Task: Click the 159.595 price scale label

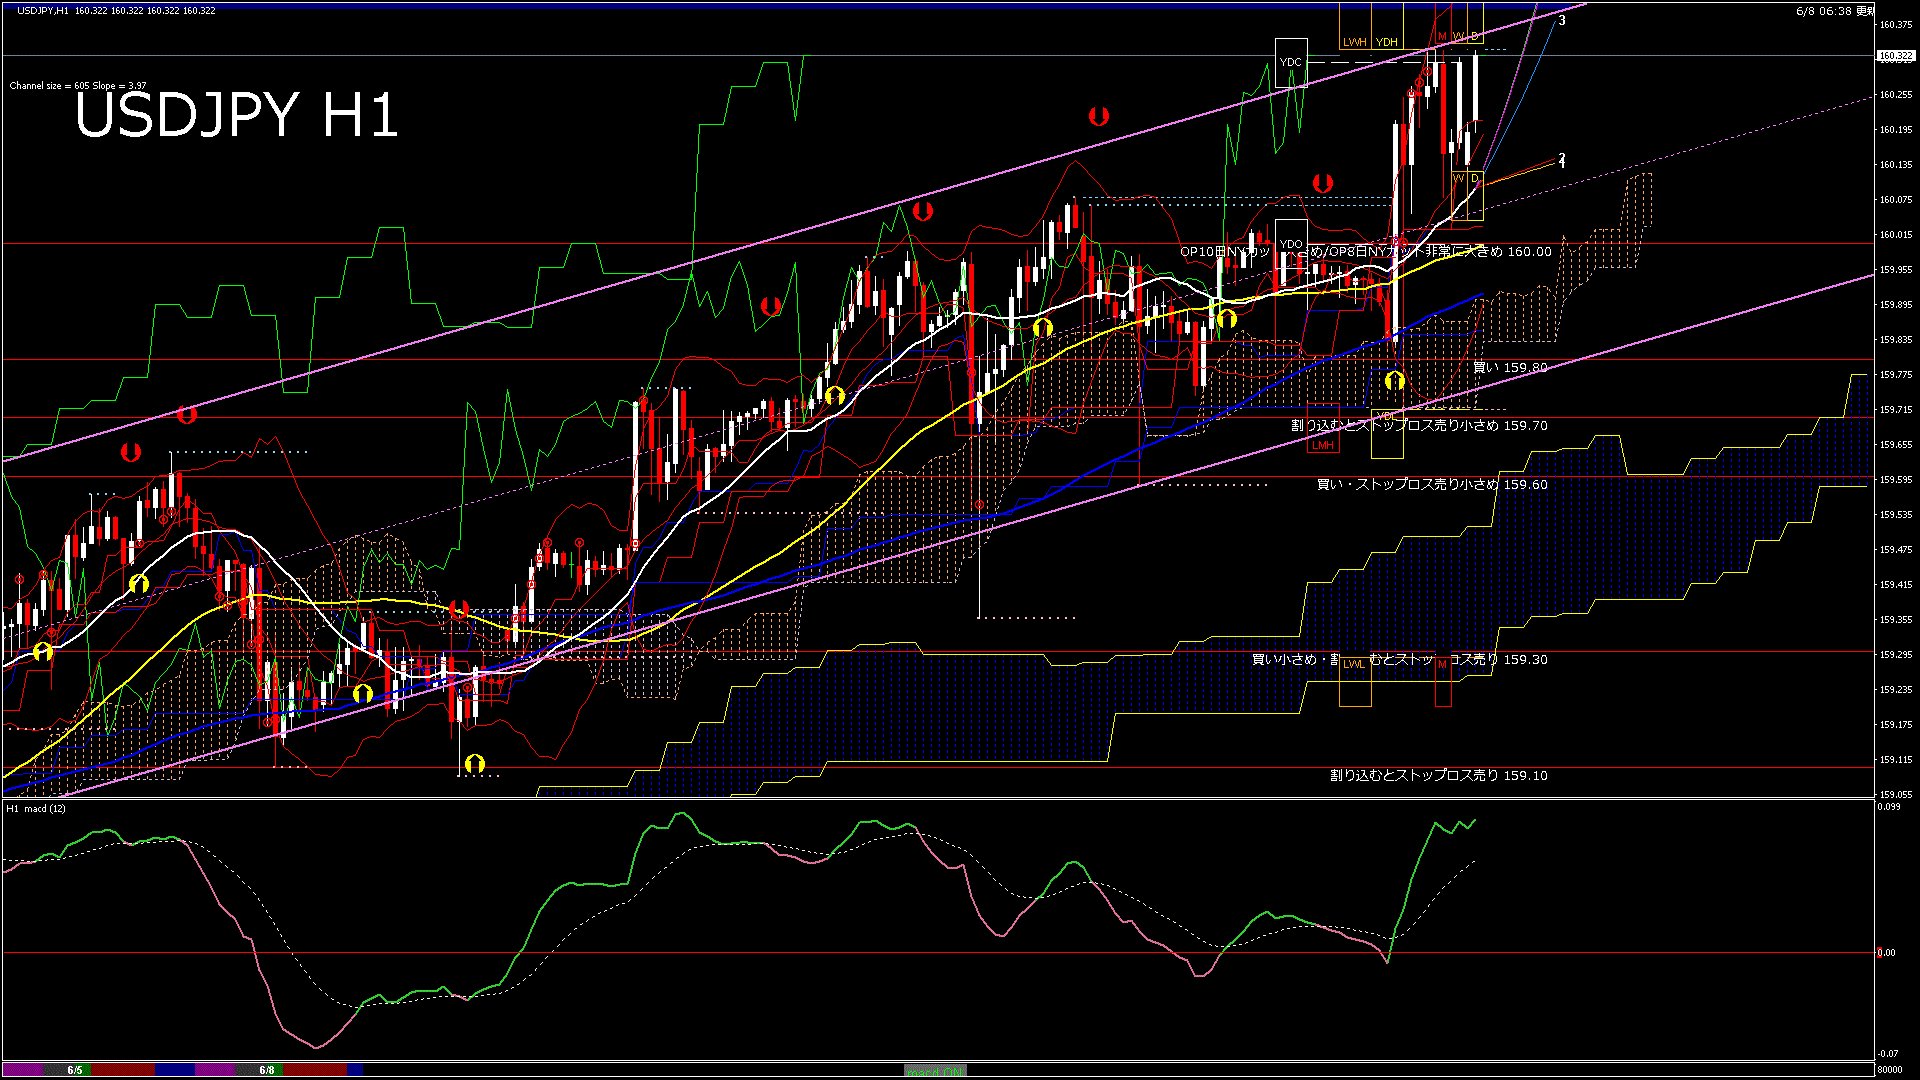Action: point(1895,480)
